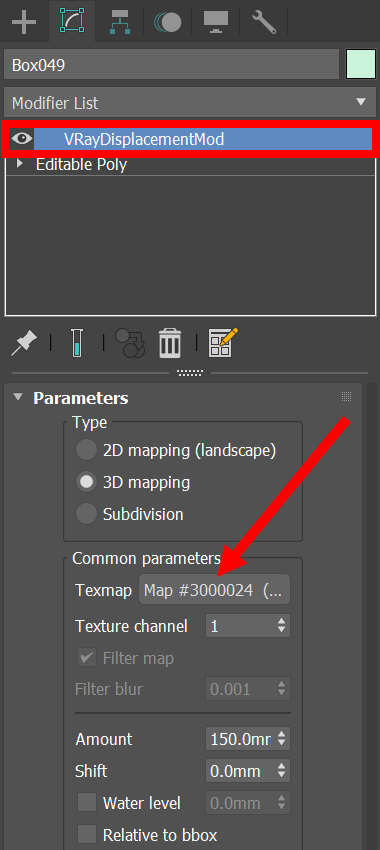Adjust Water level spinner arrows
Viewport: 380px width, 850px height.
point(281,803)
